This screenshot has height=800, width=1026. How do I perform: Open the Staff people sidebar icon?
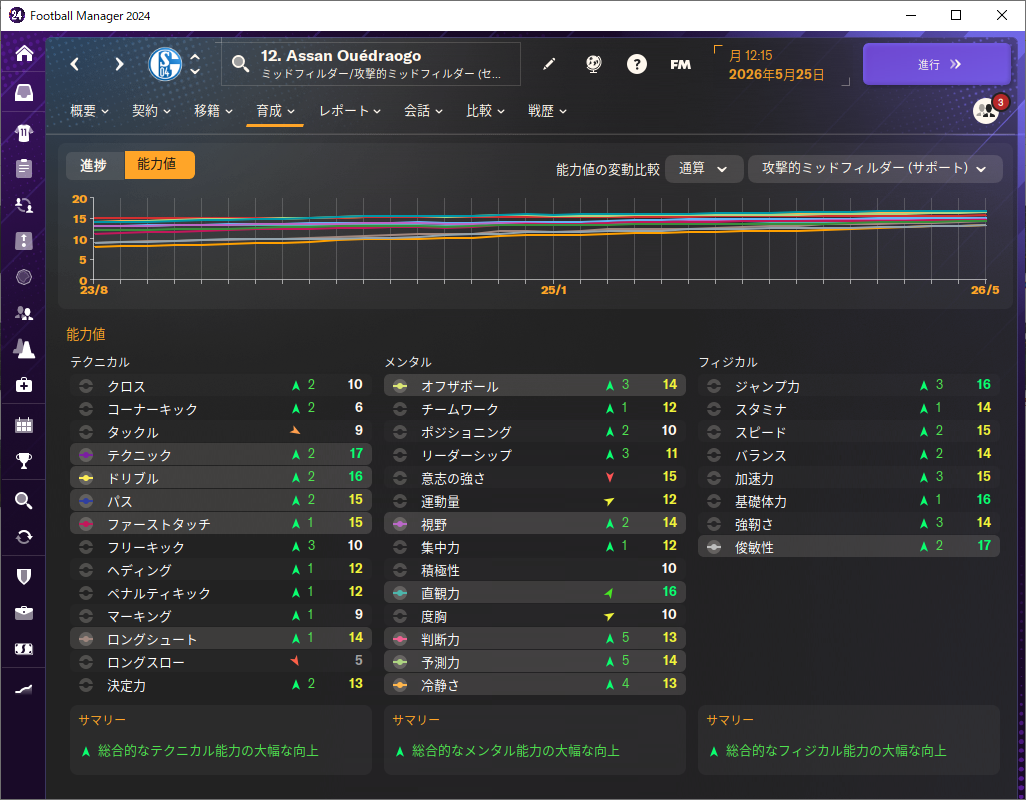click(x=24, y=313)
